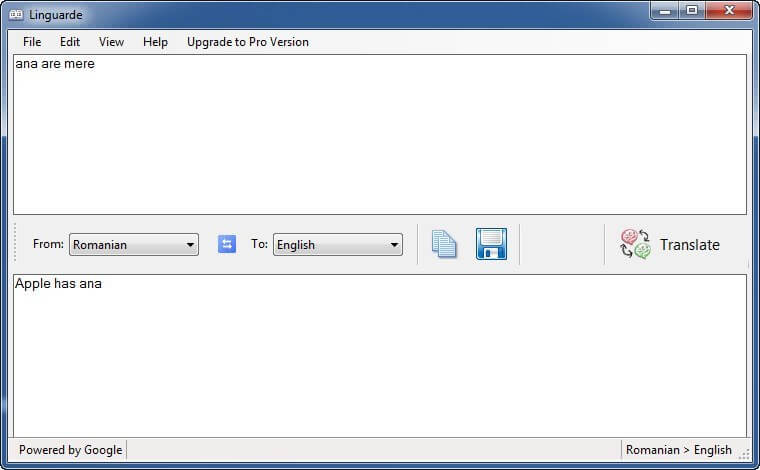Click inside the source text box with "ana are mere"
Viewport: 760px width, 470px height.
point(380,135)
